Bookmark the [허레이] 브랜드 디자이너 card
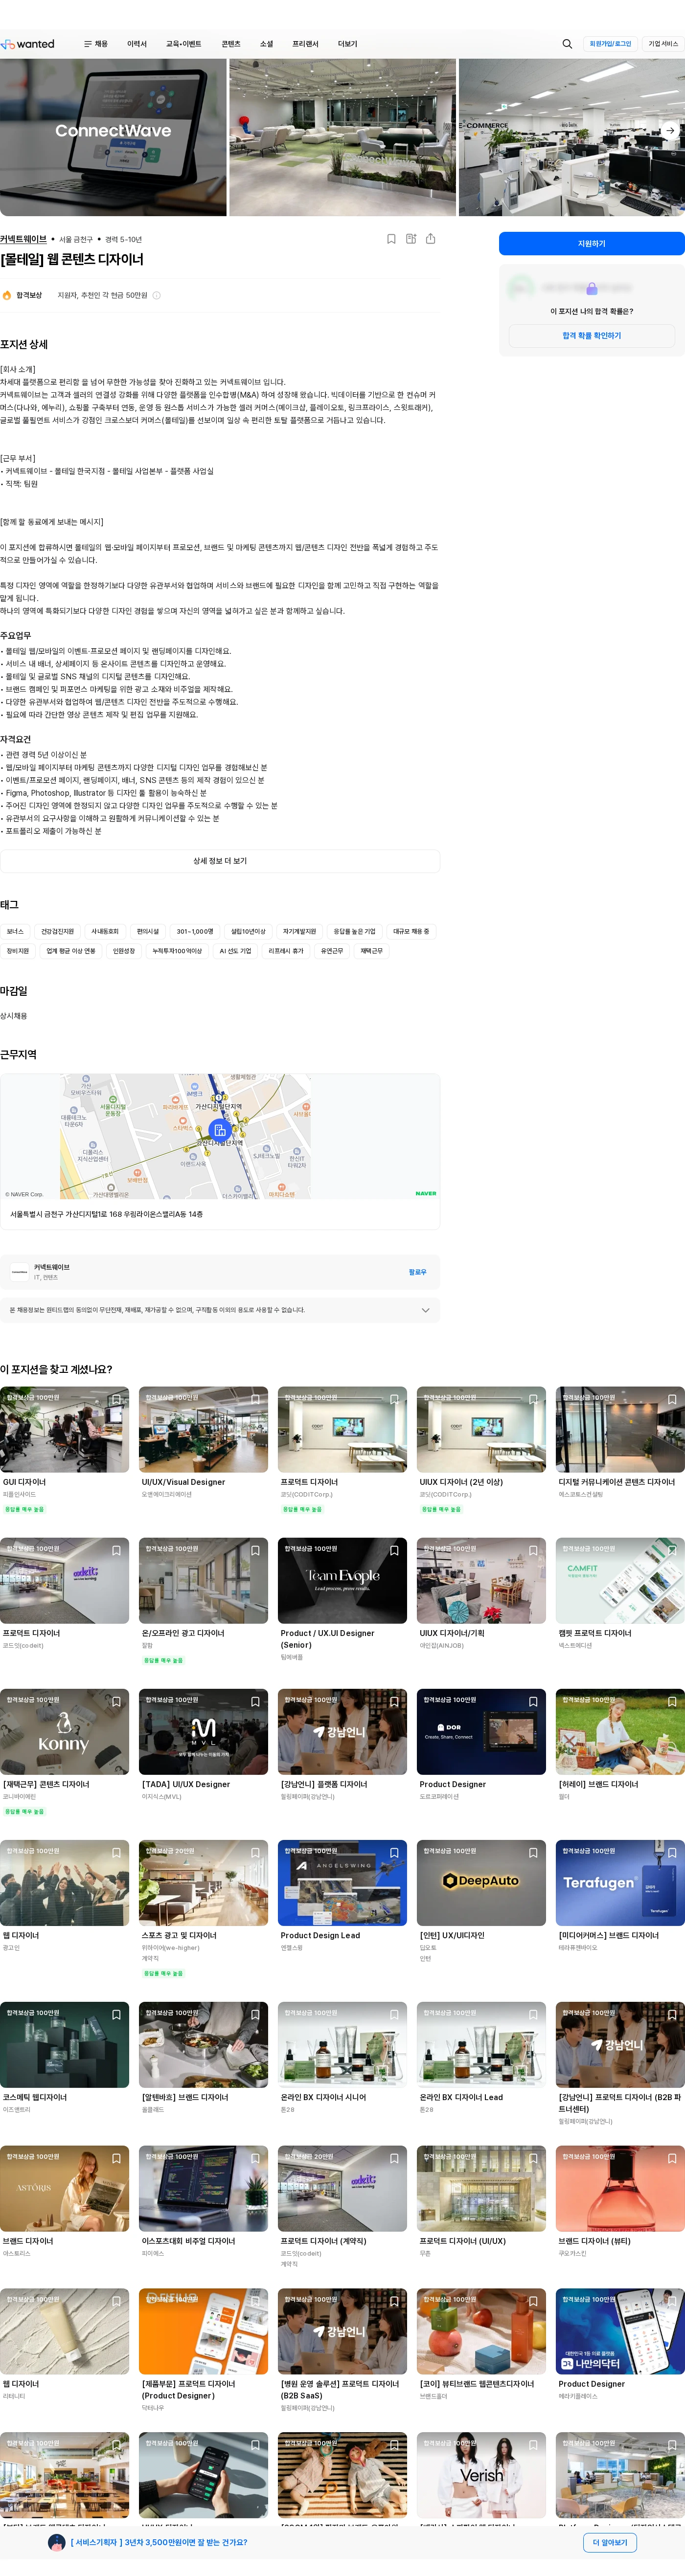The image size is (685, 2576). tap(672, 1701)
